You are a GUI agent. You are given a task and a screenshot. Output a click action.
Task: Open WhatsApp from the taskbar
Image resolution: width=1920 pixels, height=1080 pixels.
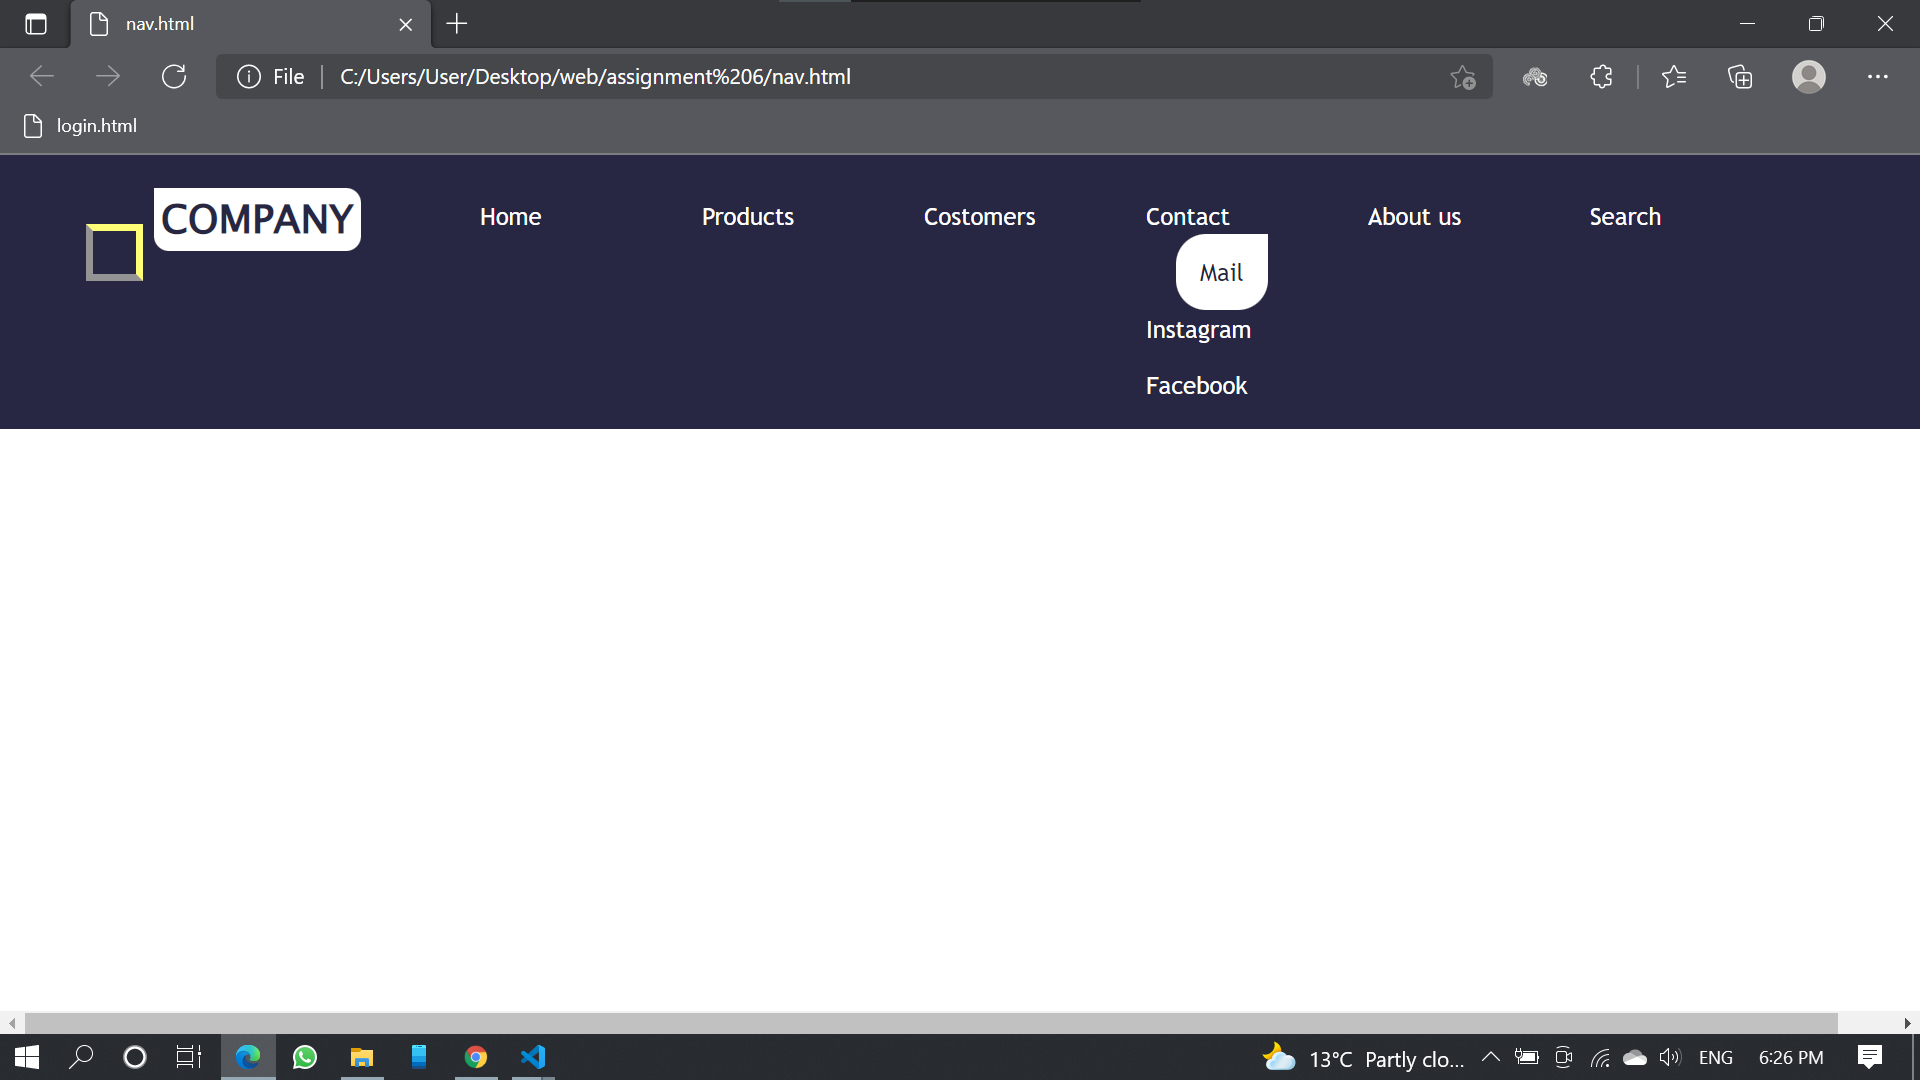pyautogui.click(x=305, y=1057)
